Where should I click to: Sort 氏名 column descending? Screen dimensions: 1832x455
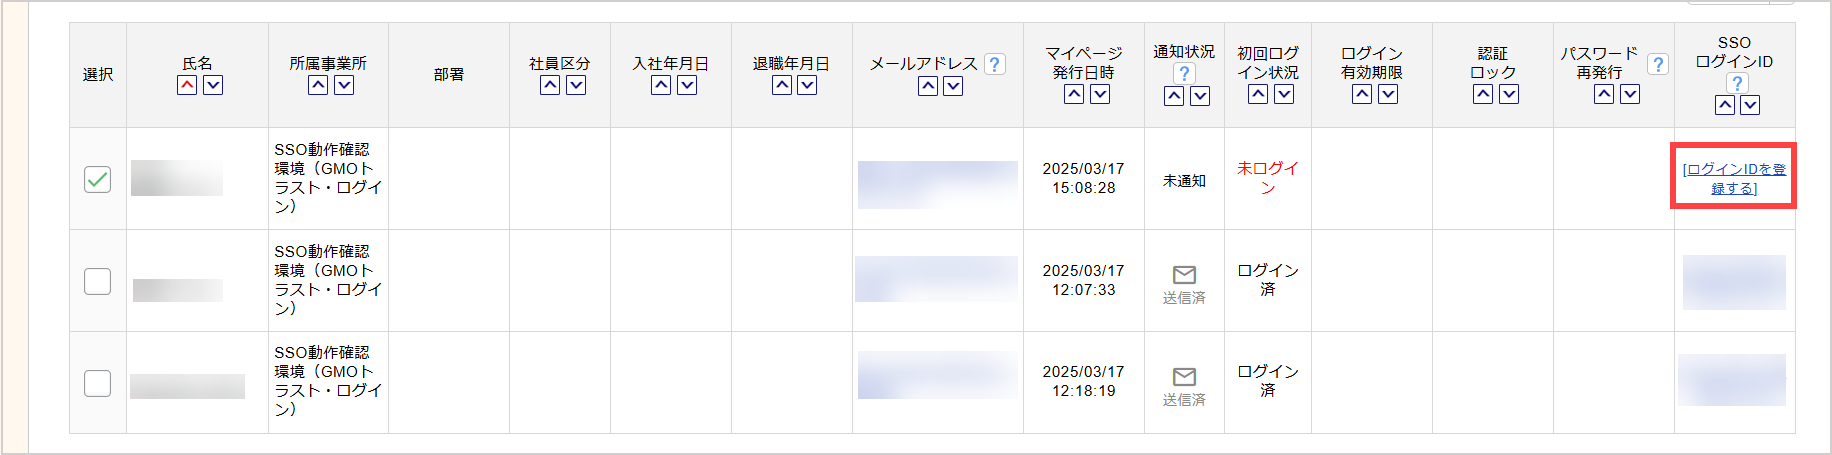click(x=213, y=86)
